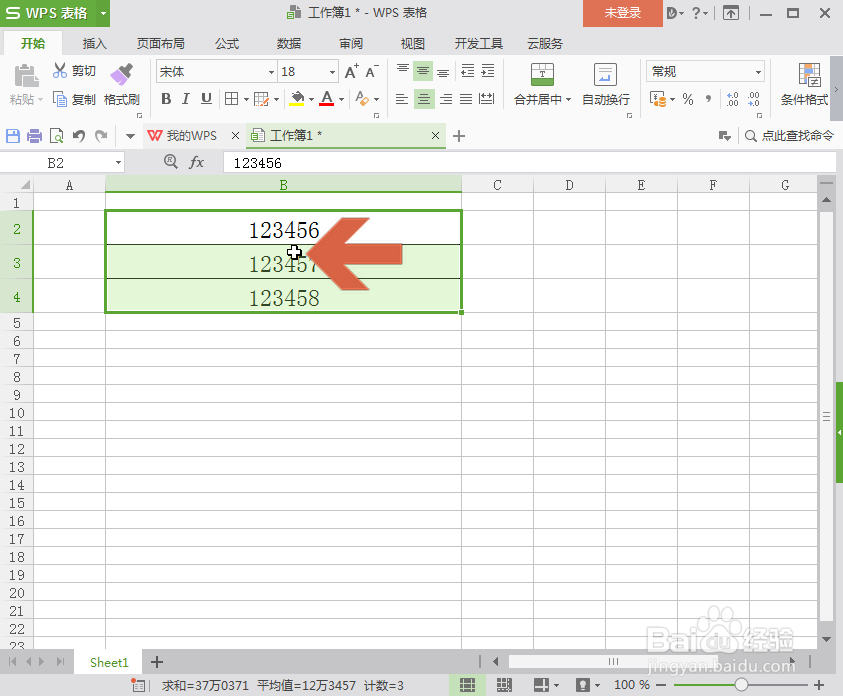Screen dimensions: 843x696
Task: Select cell containing 123458
Action: tap(284, 296)
